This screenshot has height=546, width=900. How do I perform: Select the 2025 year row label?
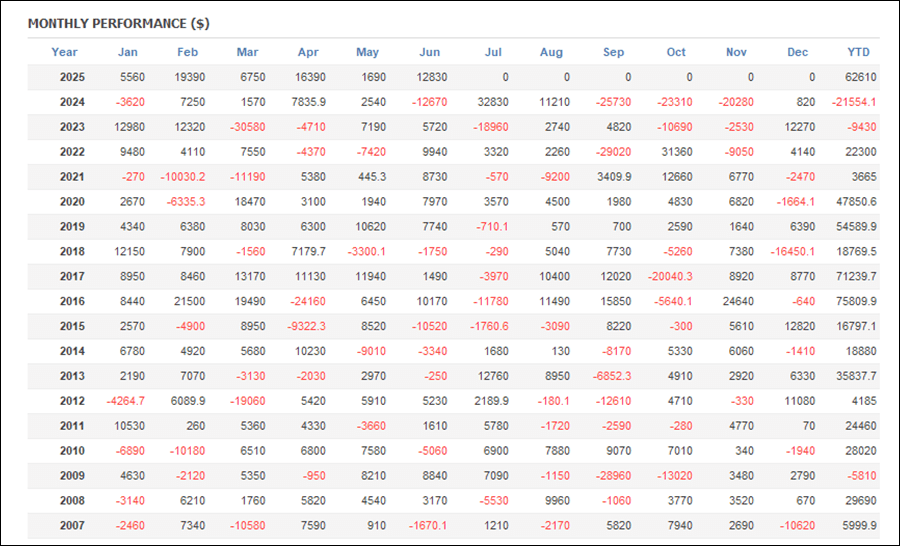pos(72,77)
